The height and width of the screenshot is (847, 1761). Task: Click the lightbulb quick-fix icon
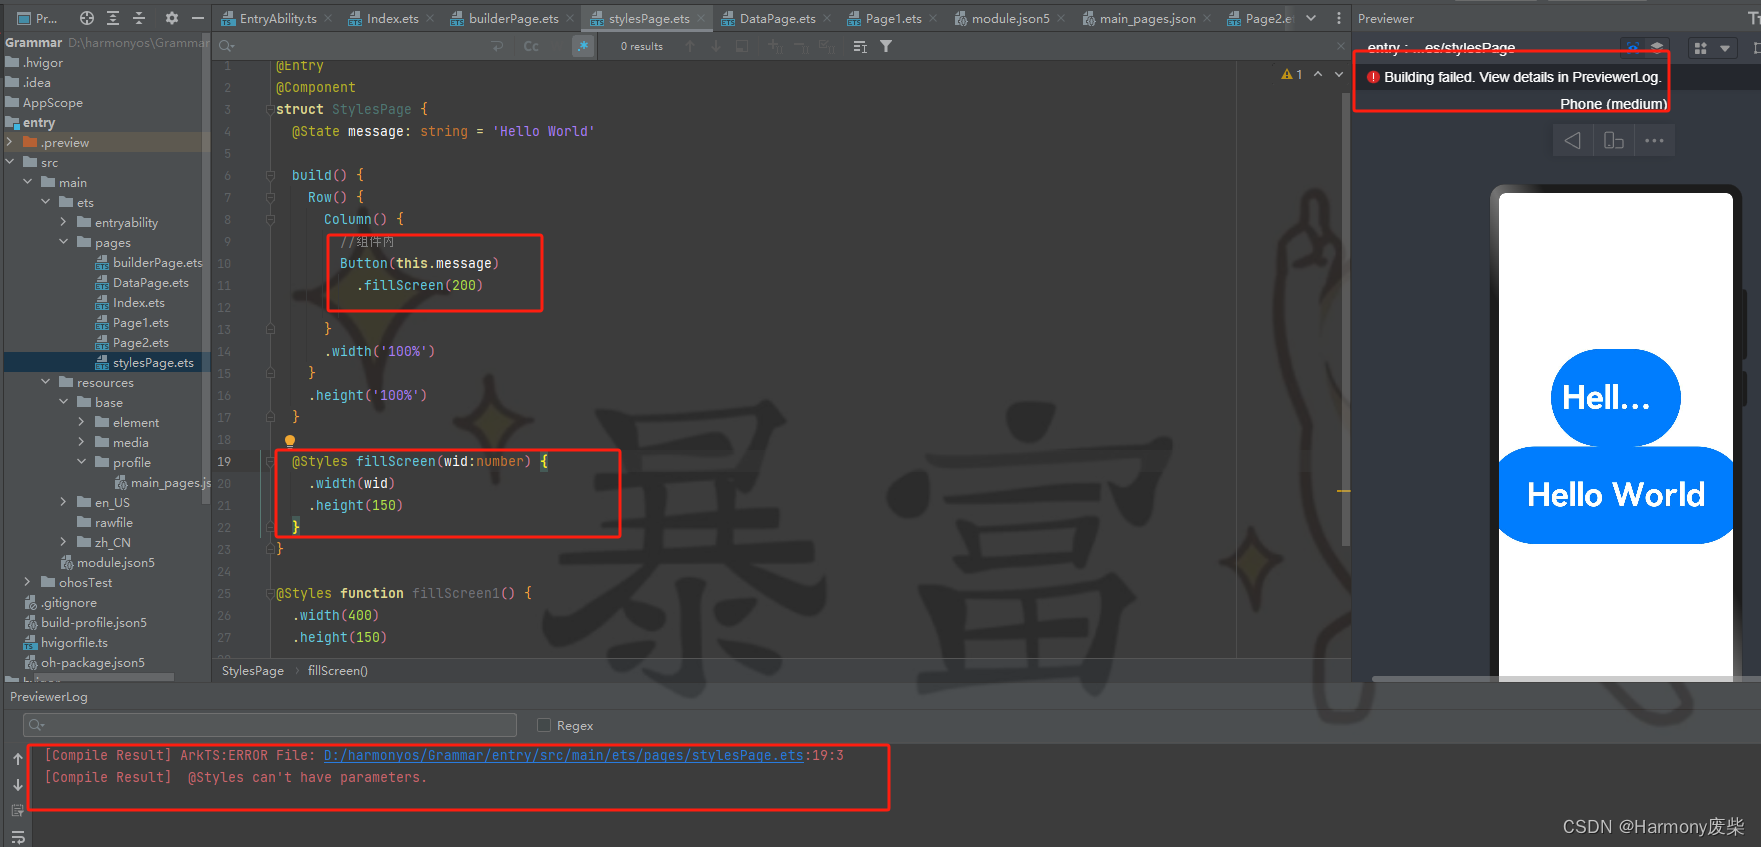pyautogui.click(x=290, y=440)
